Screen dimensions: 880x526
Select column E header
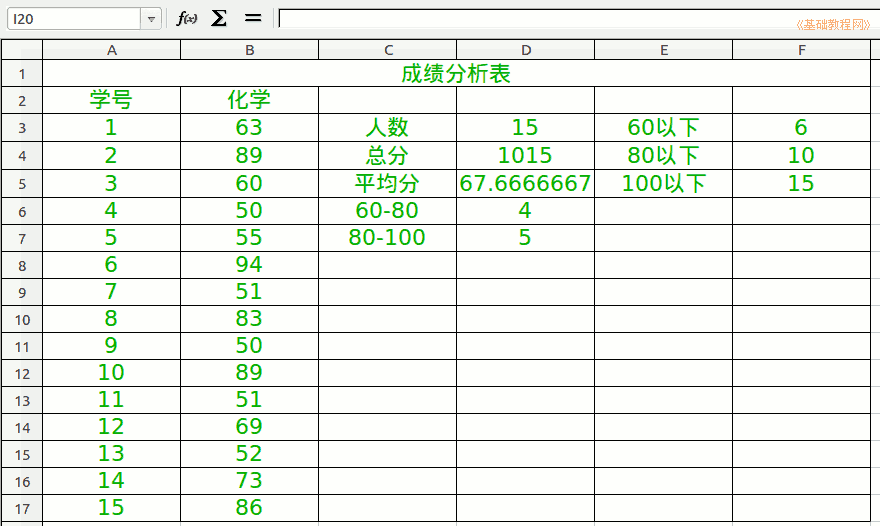click(664, 50)
